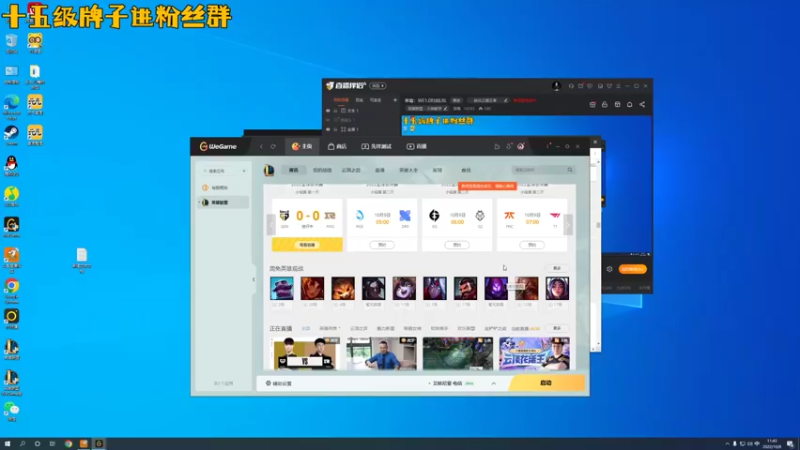Click the microphone icon in streaming window
This screenshot has width=800, height=450.
click(x=556, y=86)
